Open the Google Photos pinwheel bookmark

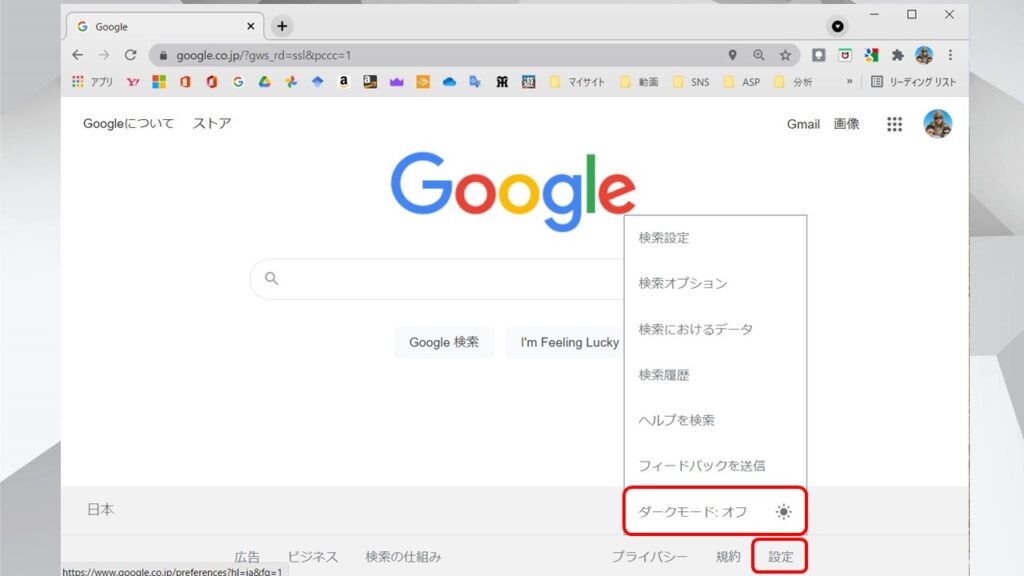pyautogui.click(x=291, y=82)
